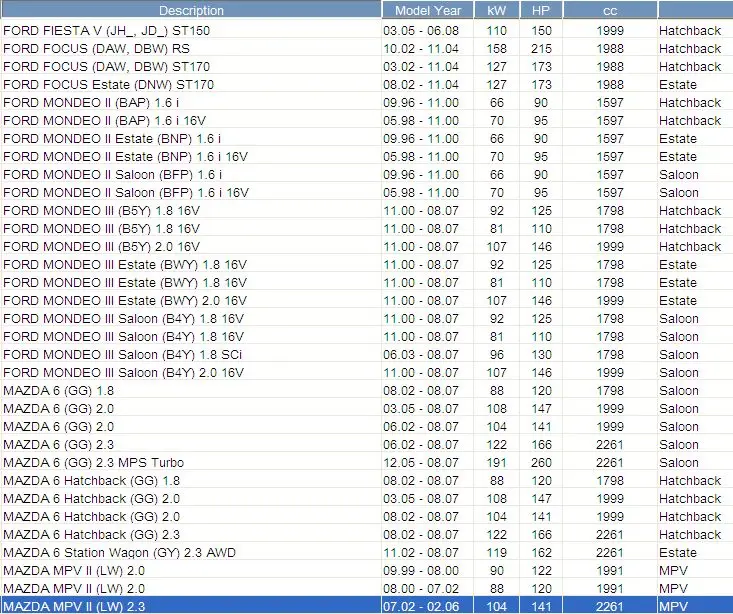The height and width of the screenshot is (614, 733).
Task: Select FORD MONDEO II (BAP) 1.6 i row
Action: [x=366, y=103]
